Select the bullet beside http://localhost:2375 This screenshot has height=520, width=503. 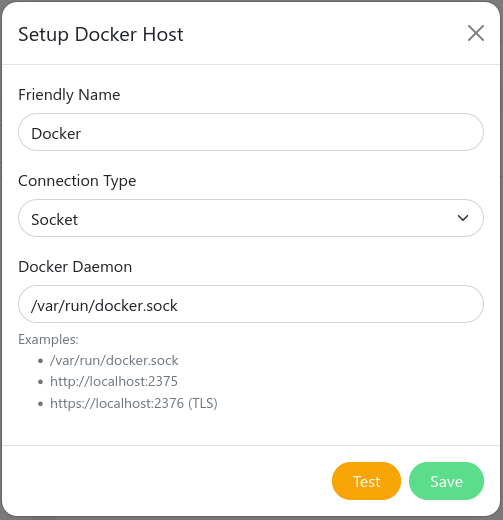[x=41, y=382]
